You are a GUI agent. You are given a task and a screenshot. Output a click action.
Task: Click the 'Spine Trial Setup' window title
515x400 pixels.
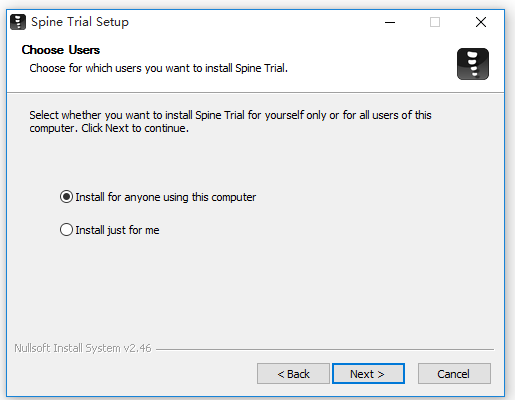click(x=80, y=22)
